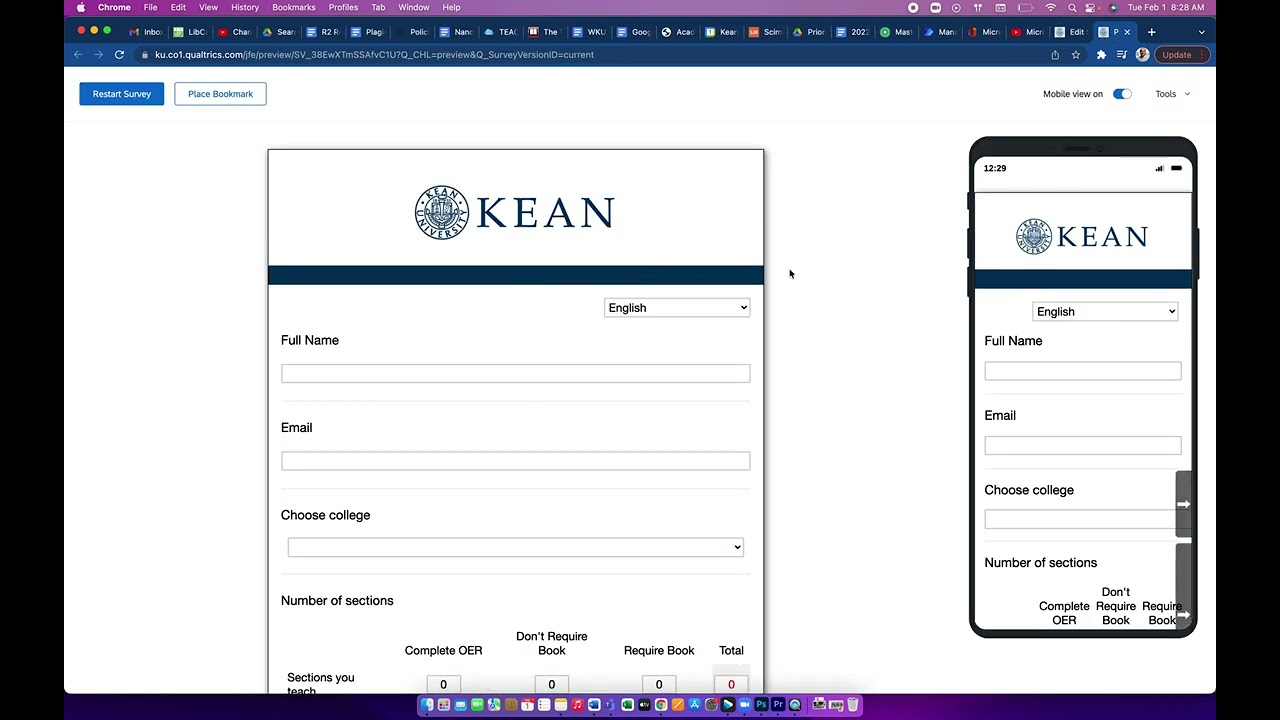
Task: Open the Edit menu
Action: (x=178, y=7)
